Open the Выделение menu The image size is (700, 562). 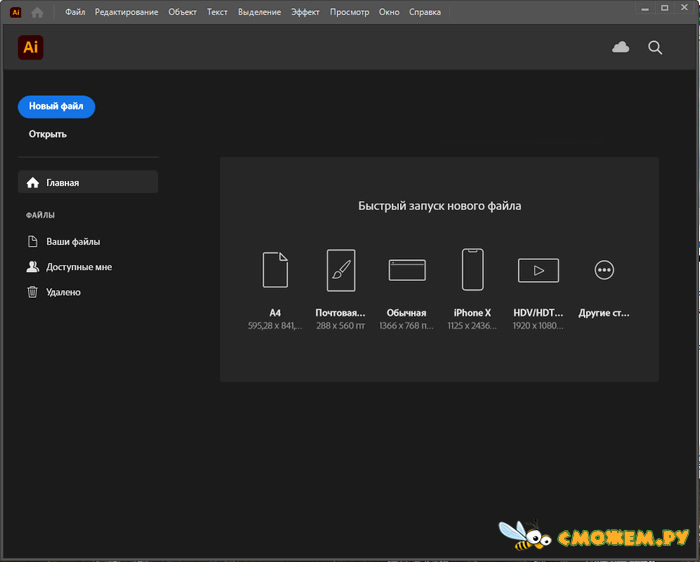[x=259, y=12]
